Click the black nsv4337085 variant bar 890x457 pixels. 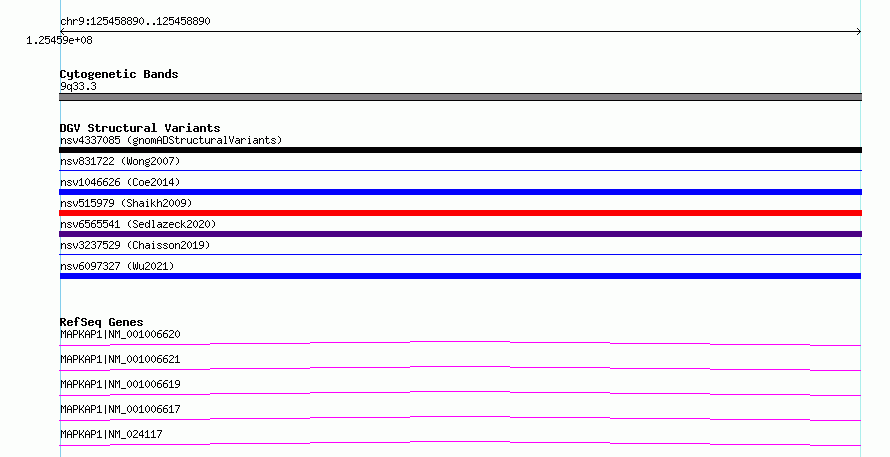tap(460, 150)
